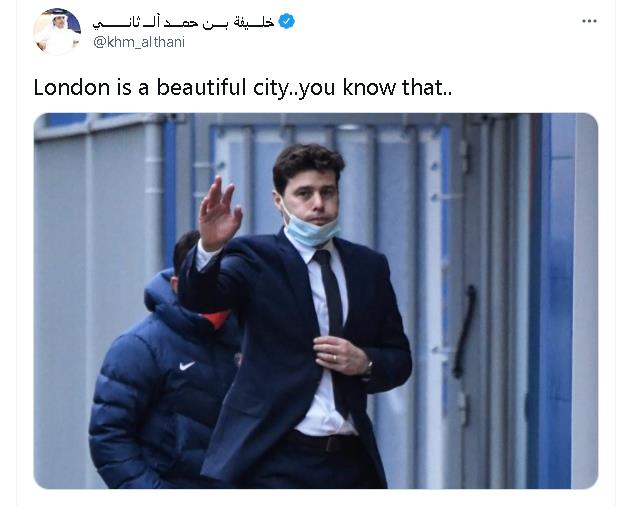Open the tweet's three-dot more options menu
The image size is (637, 506).
click(x=589, y=21)
